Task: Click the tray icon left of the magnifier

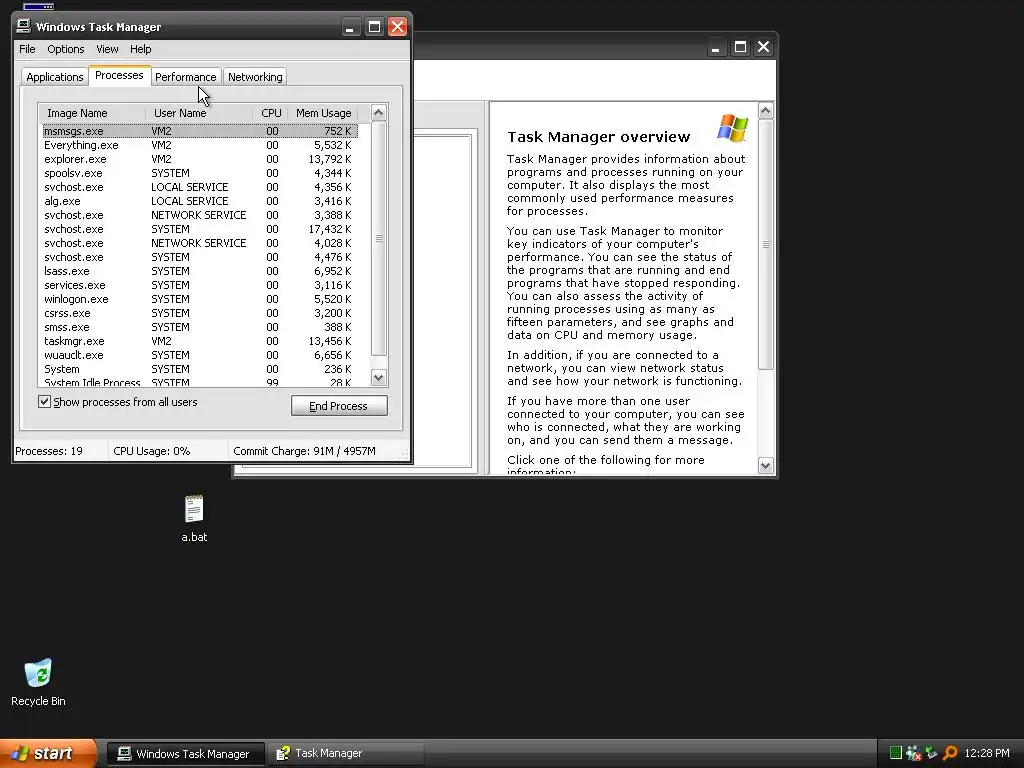Action: [x=932, y=753]
